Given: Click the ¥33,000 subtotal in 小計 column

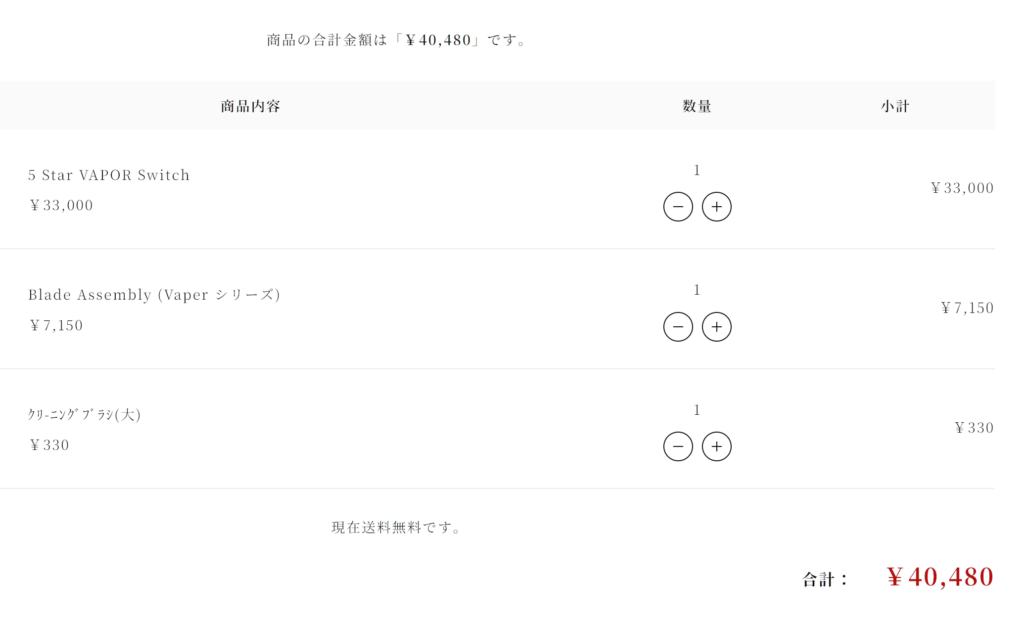Looking at the screenshot, I should tap(962, 188).
